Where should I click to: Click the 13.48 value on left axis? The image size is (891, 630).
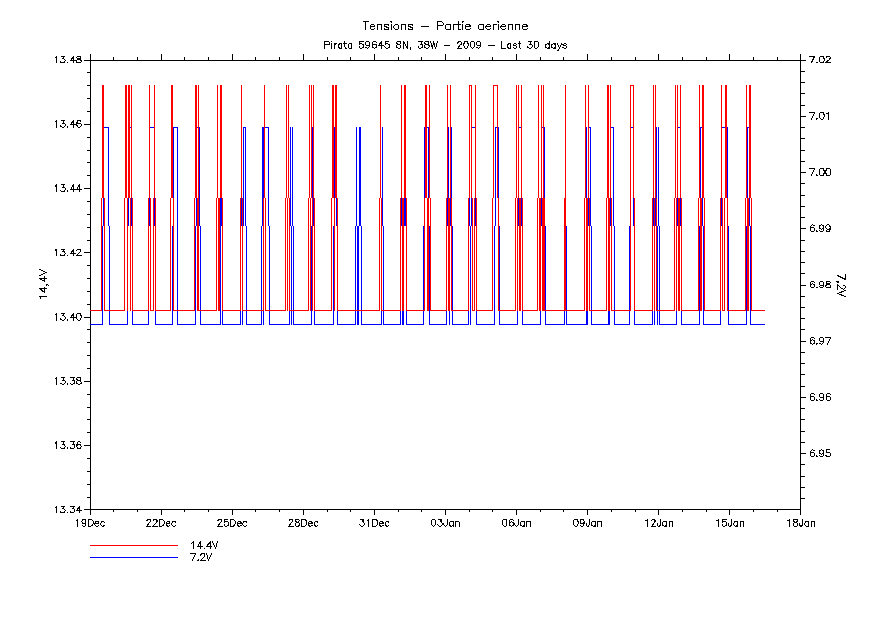(x=69, y=60)
